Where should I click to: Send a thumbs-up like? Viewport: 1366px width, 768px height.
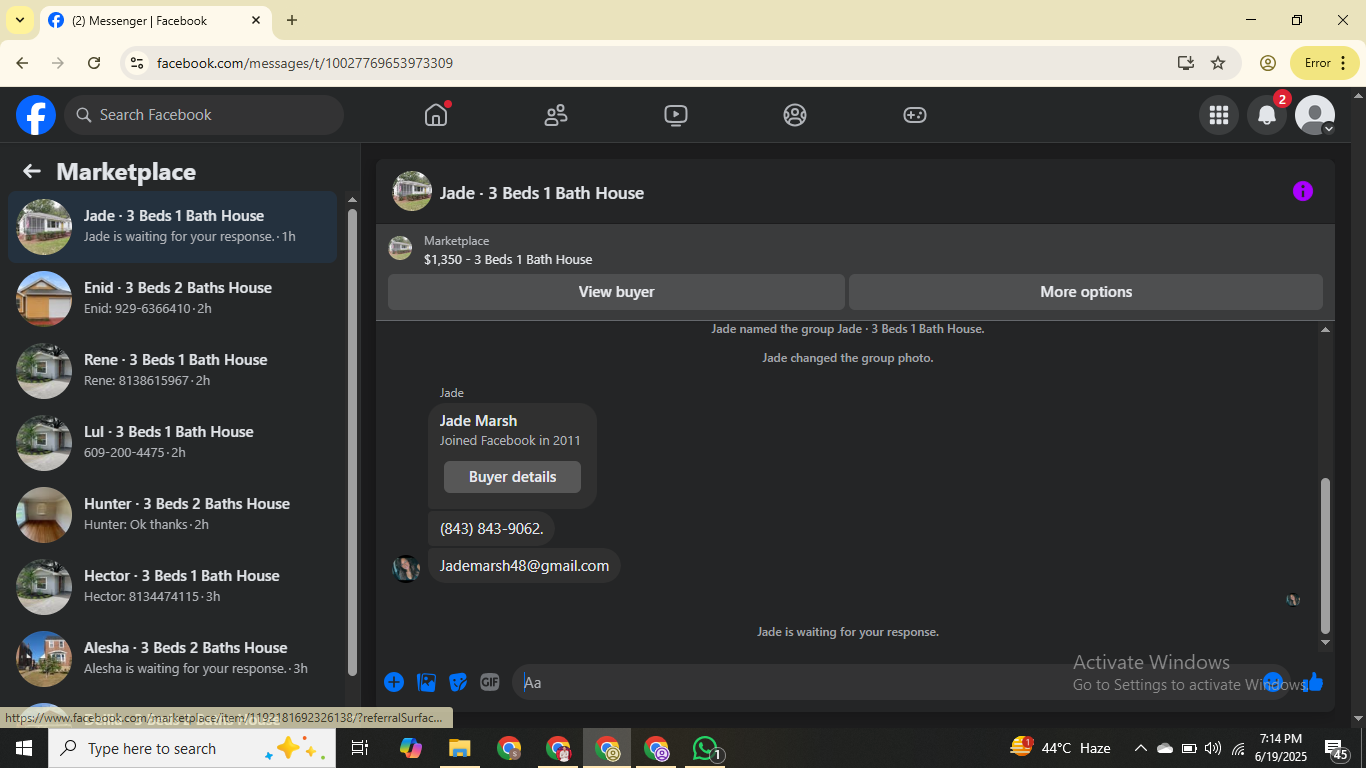[x=1314, y=682]
